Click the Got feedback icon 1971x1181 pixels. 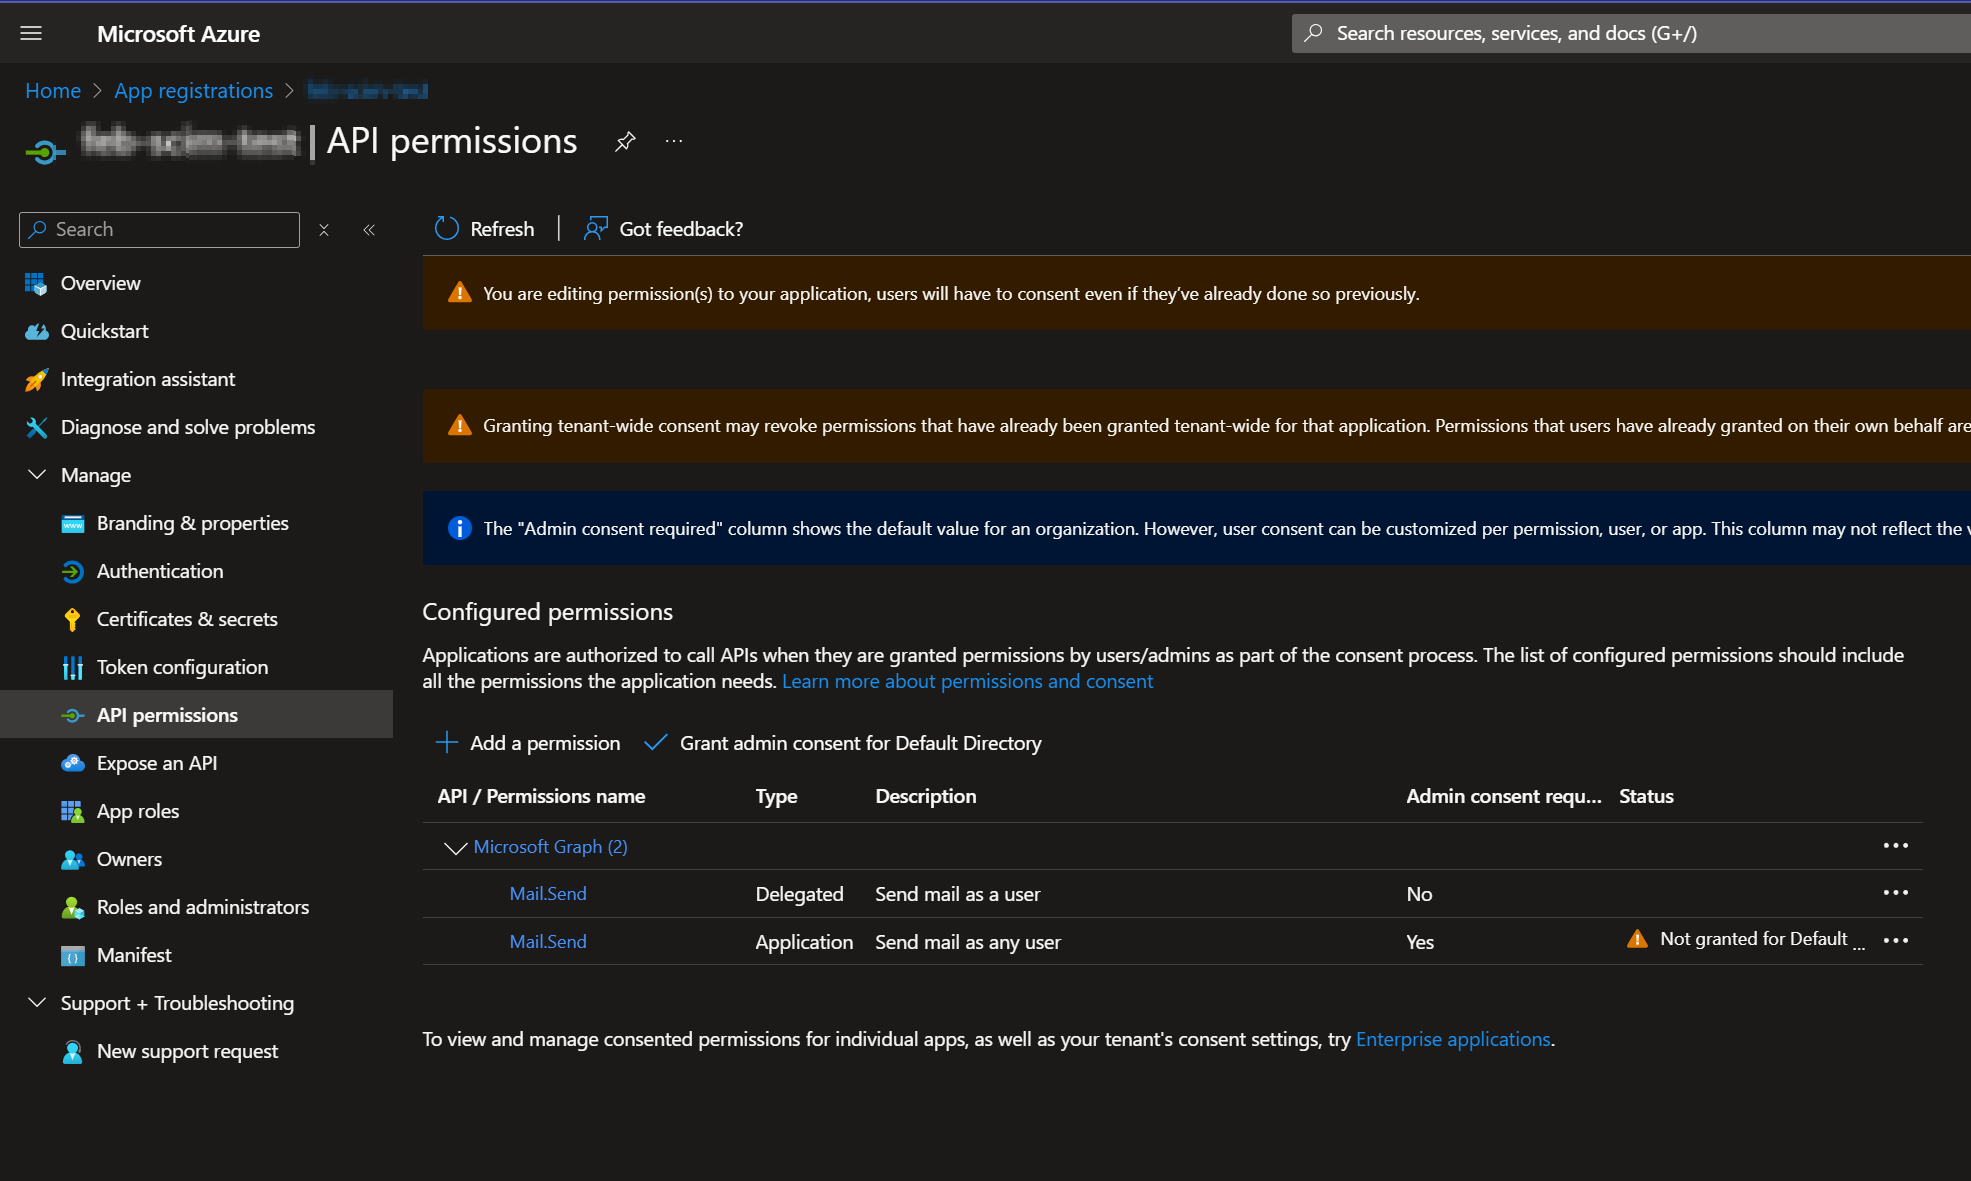coord(596,229)
